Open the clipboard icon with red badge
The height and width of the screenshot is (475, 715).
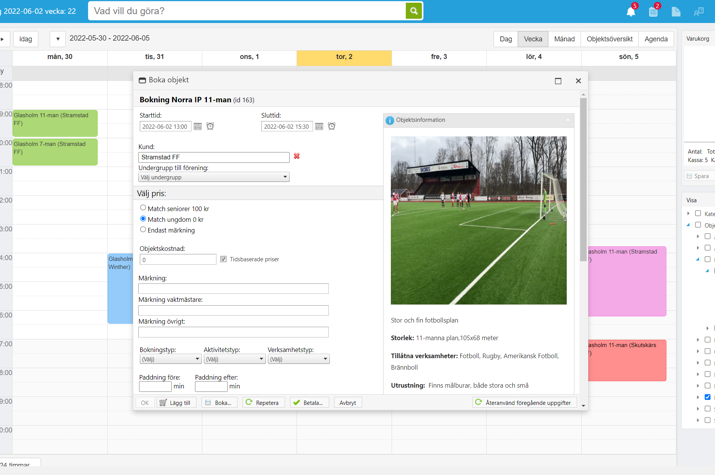tap(653, 12)
